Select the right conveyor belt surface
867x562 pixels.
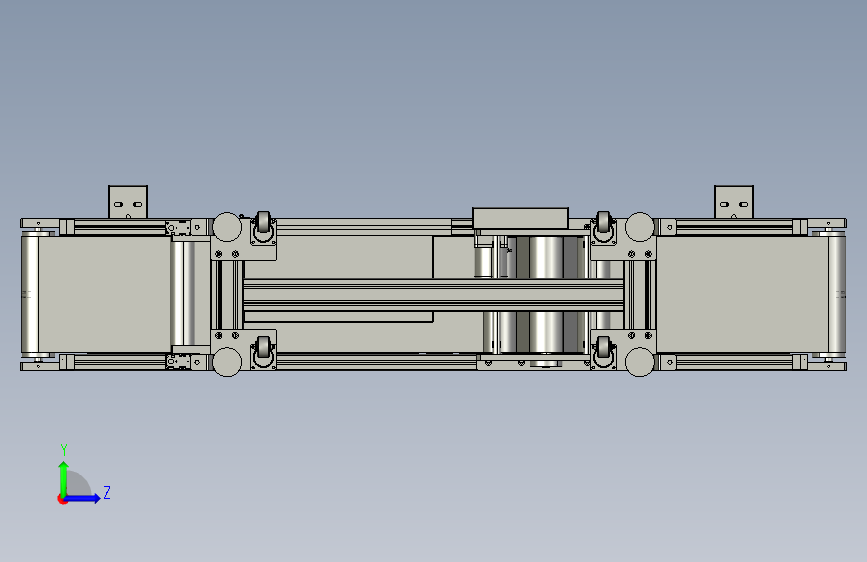click(742, 294)
